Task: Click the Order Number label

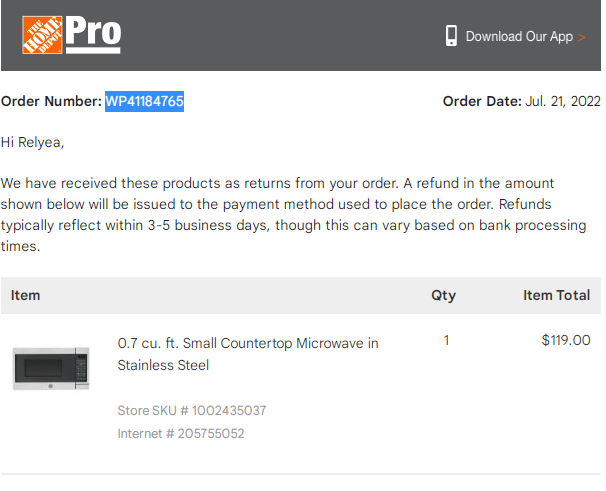Action: (51, 101)
